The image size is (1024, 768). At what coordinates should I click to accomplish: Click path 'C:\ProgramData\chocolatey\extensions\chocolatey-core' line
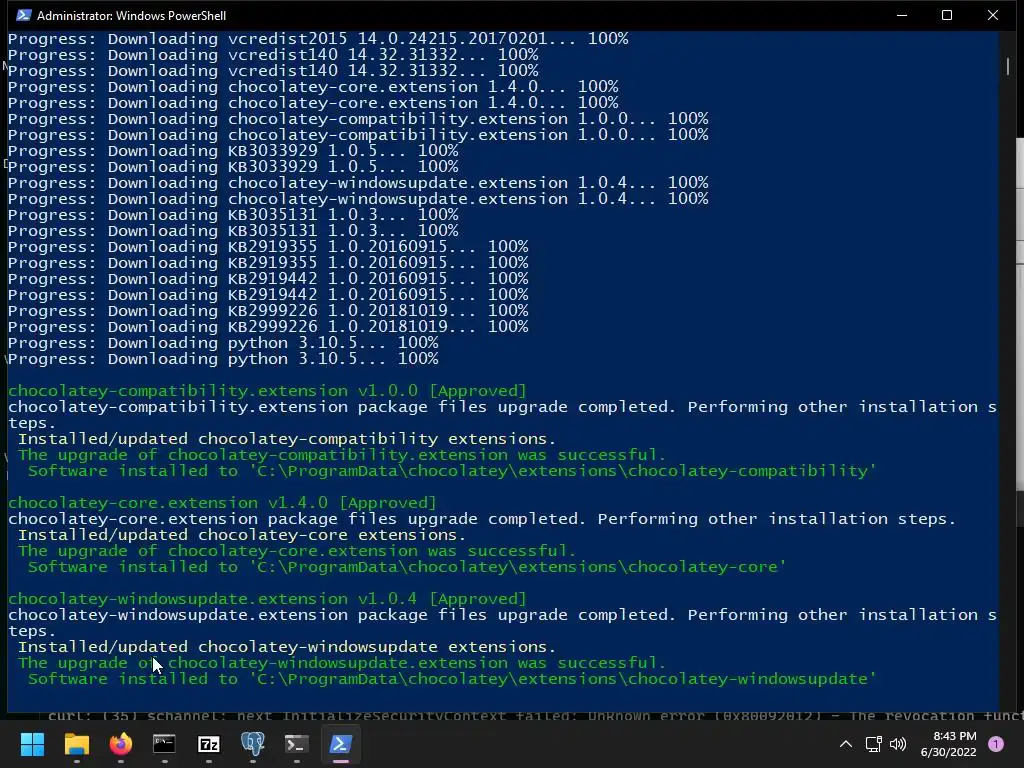pyautogui.click(x=407, y=567)
